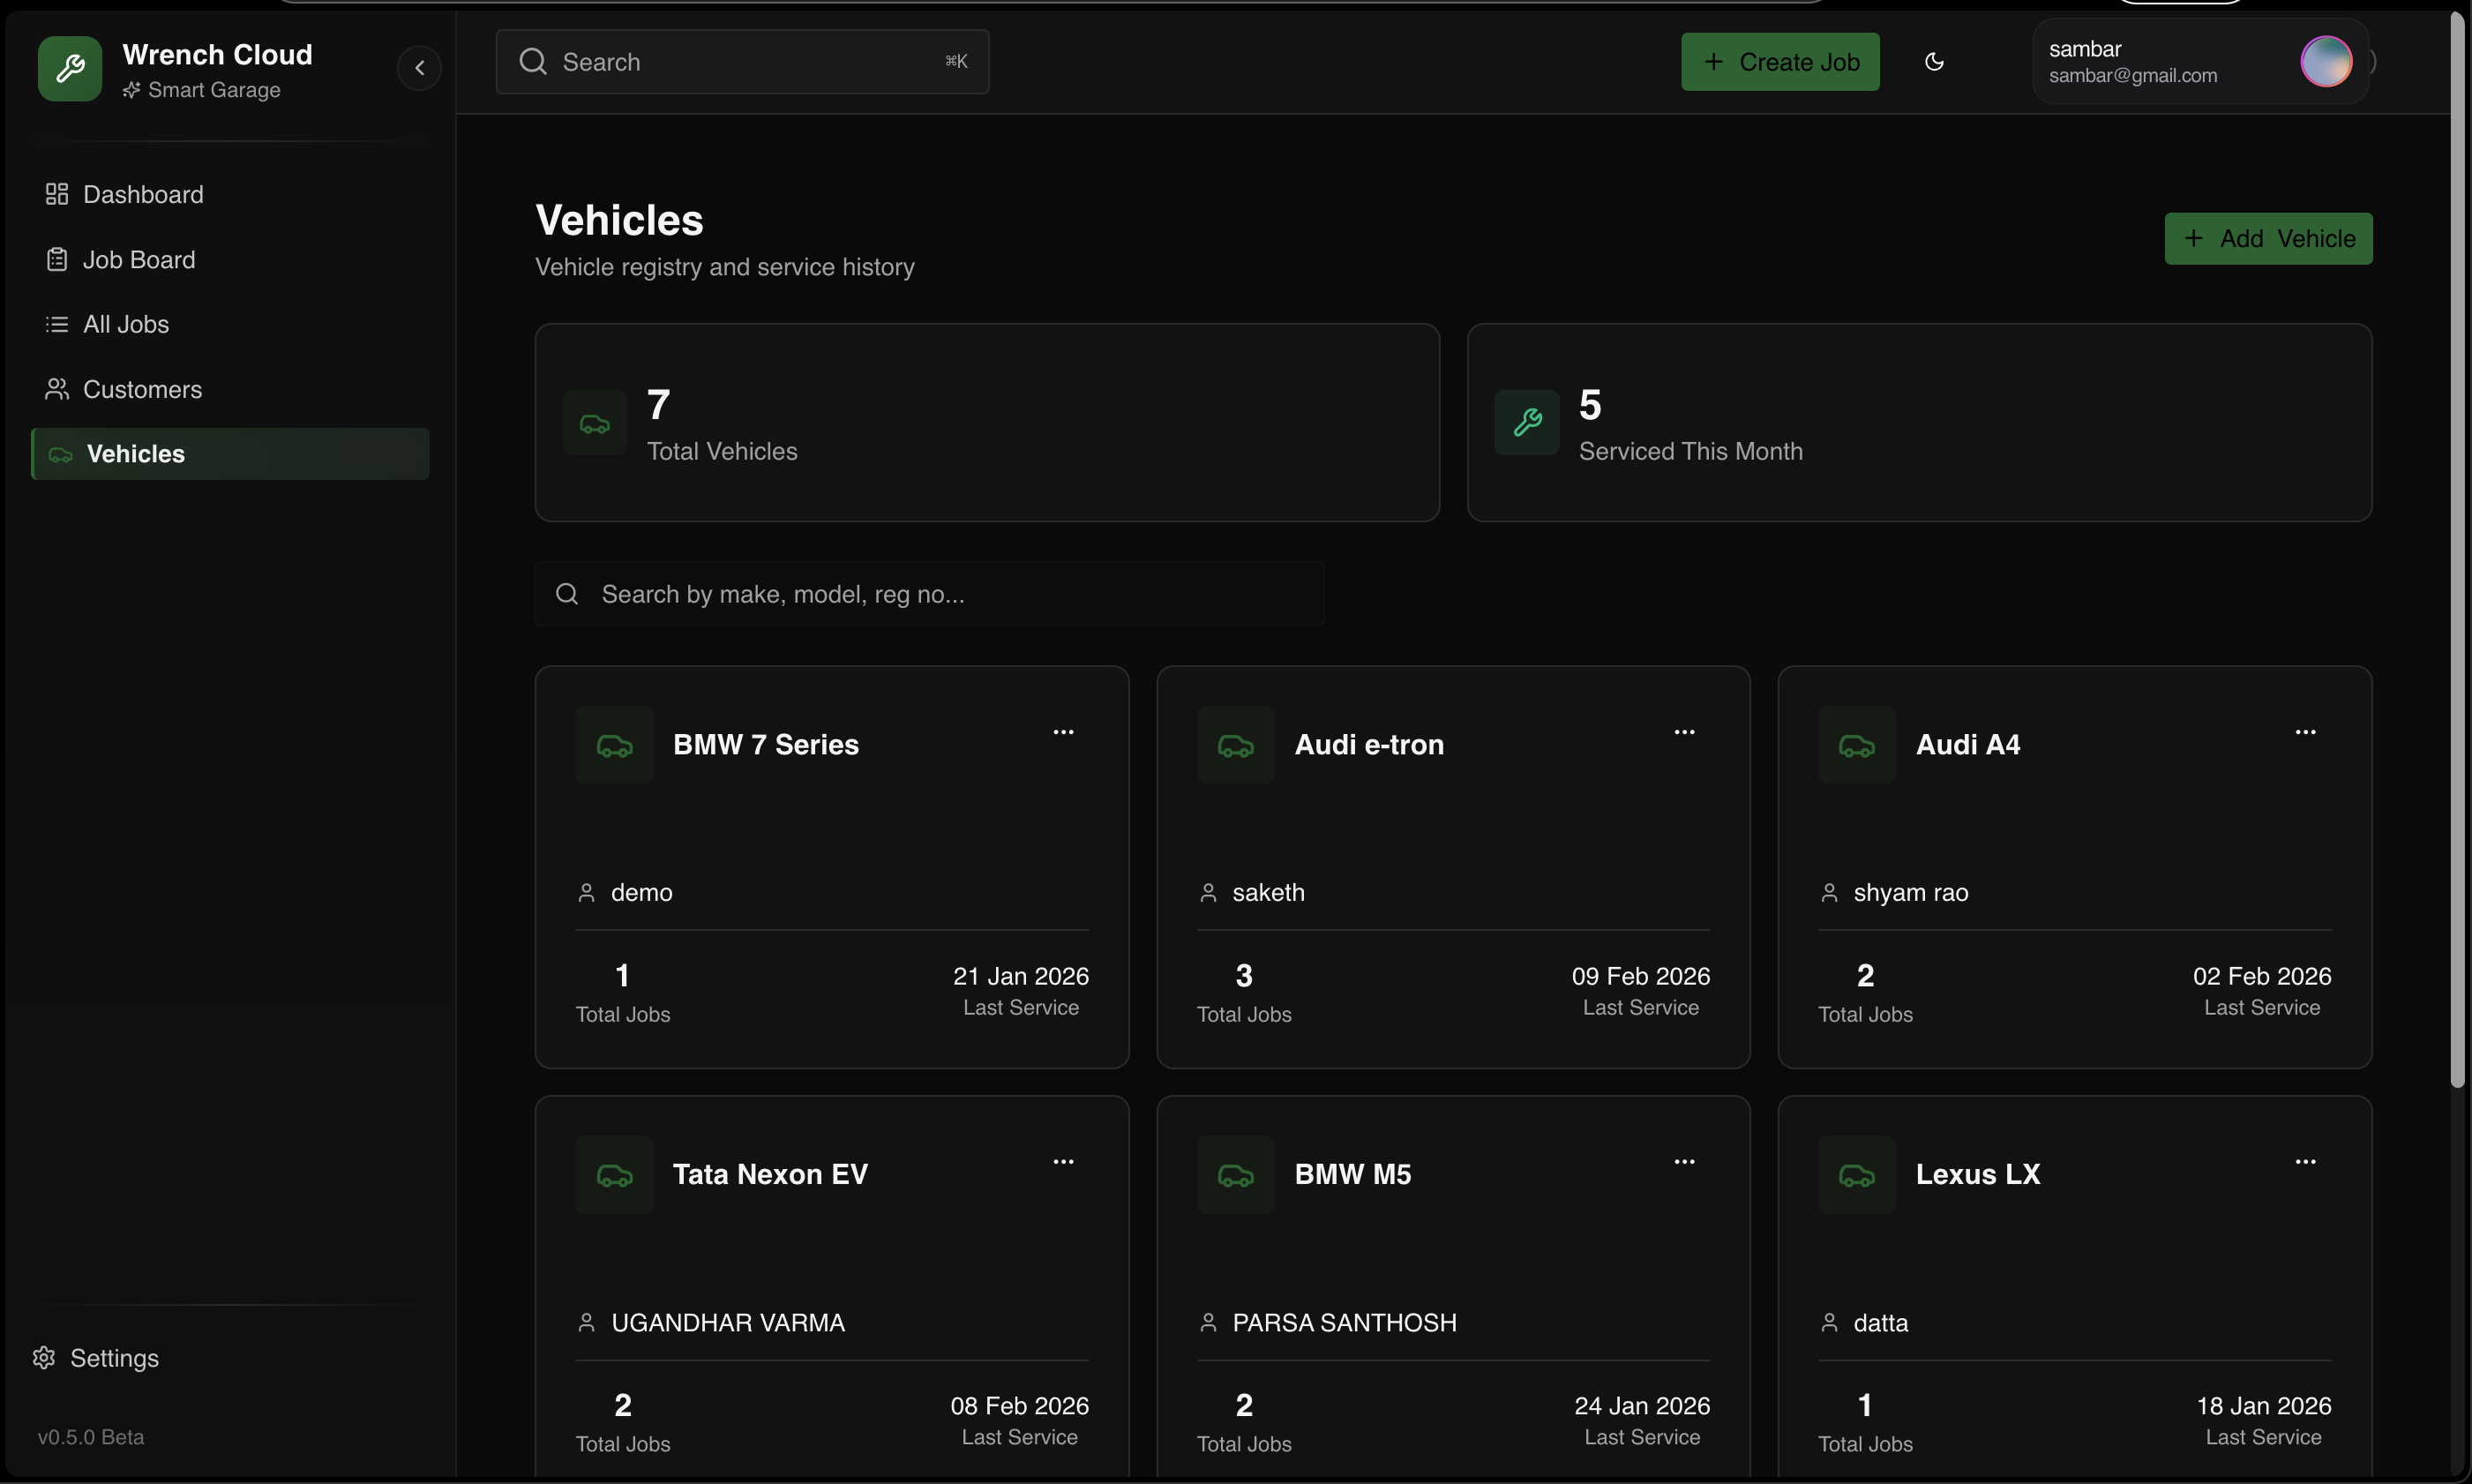Click the Audi e-tron title
2472x1484 pixels.
coord(1369,745)
